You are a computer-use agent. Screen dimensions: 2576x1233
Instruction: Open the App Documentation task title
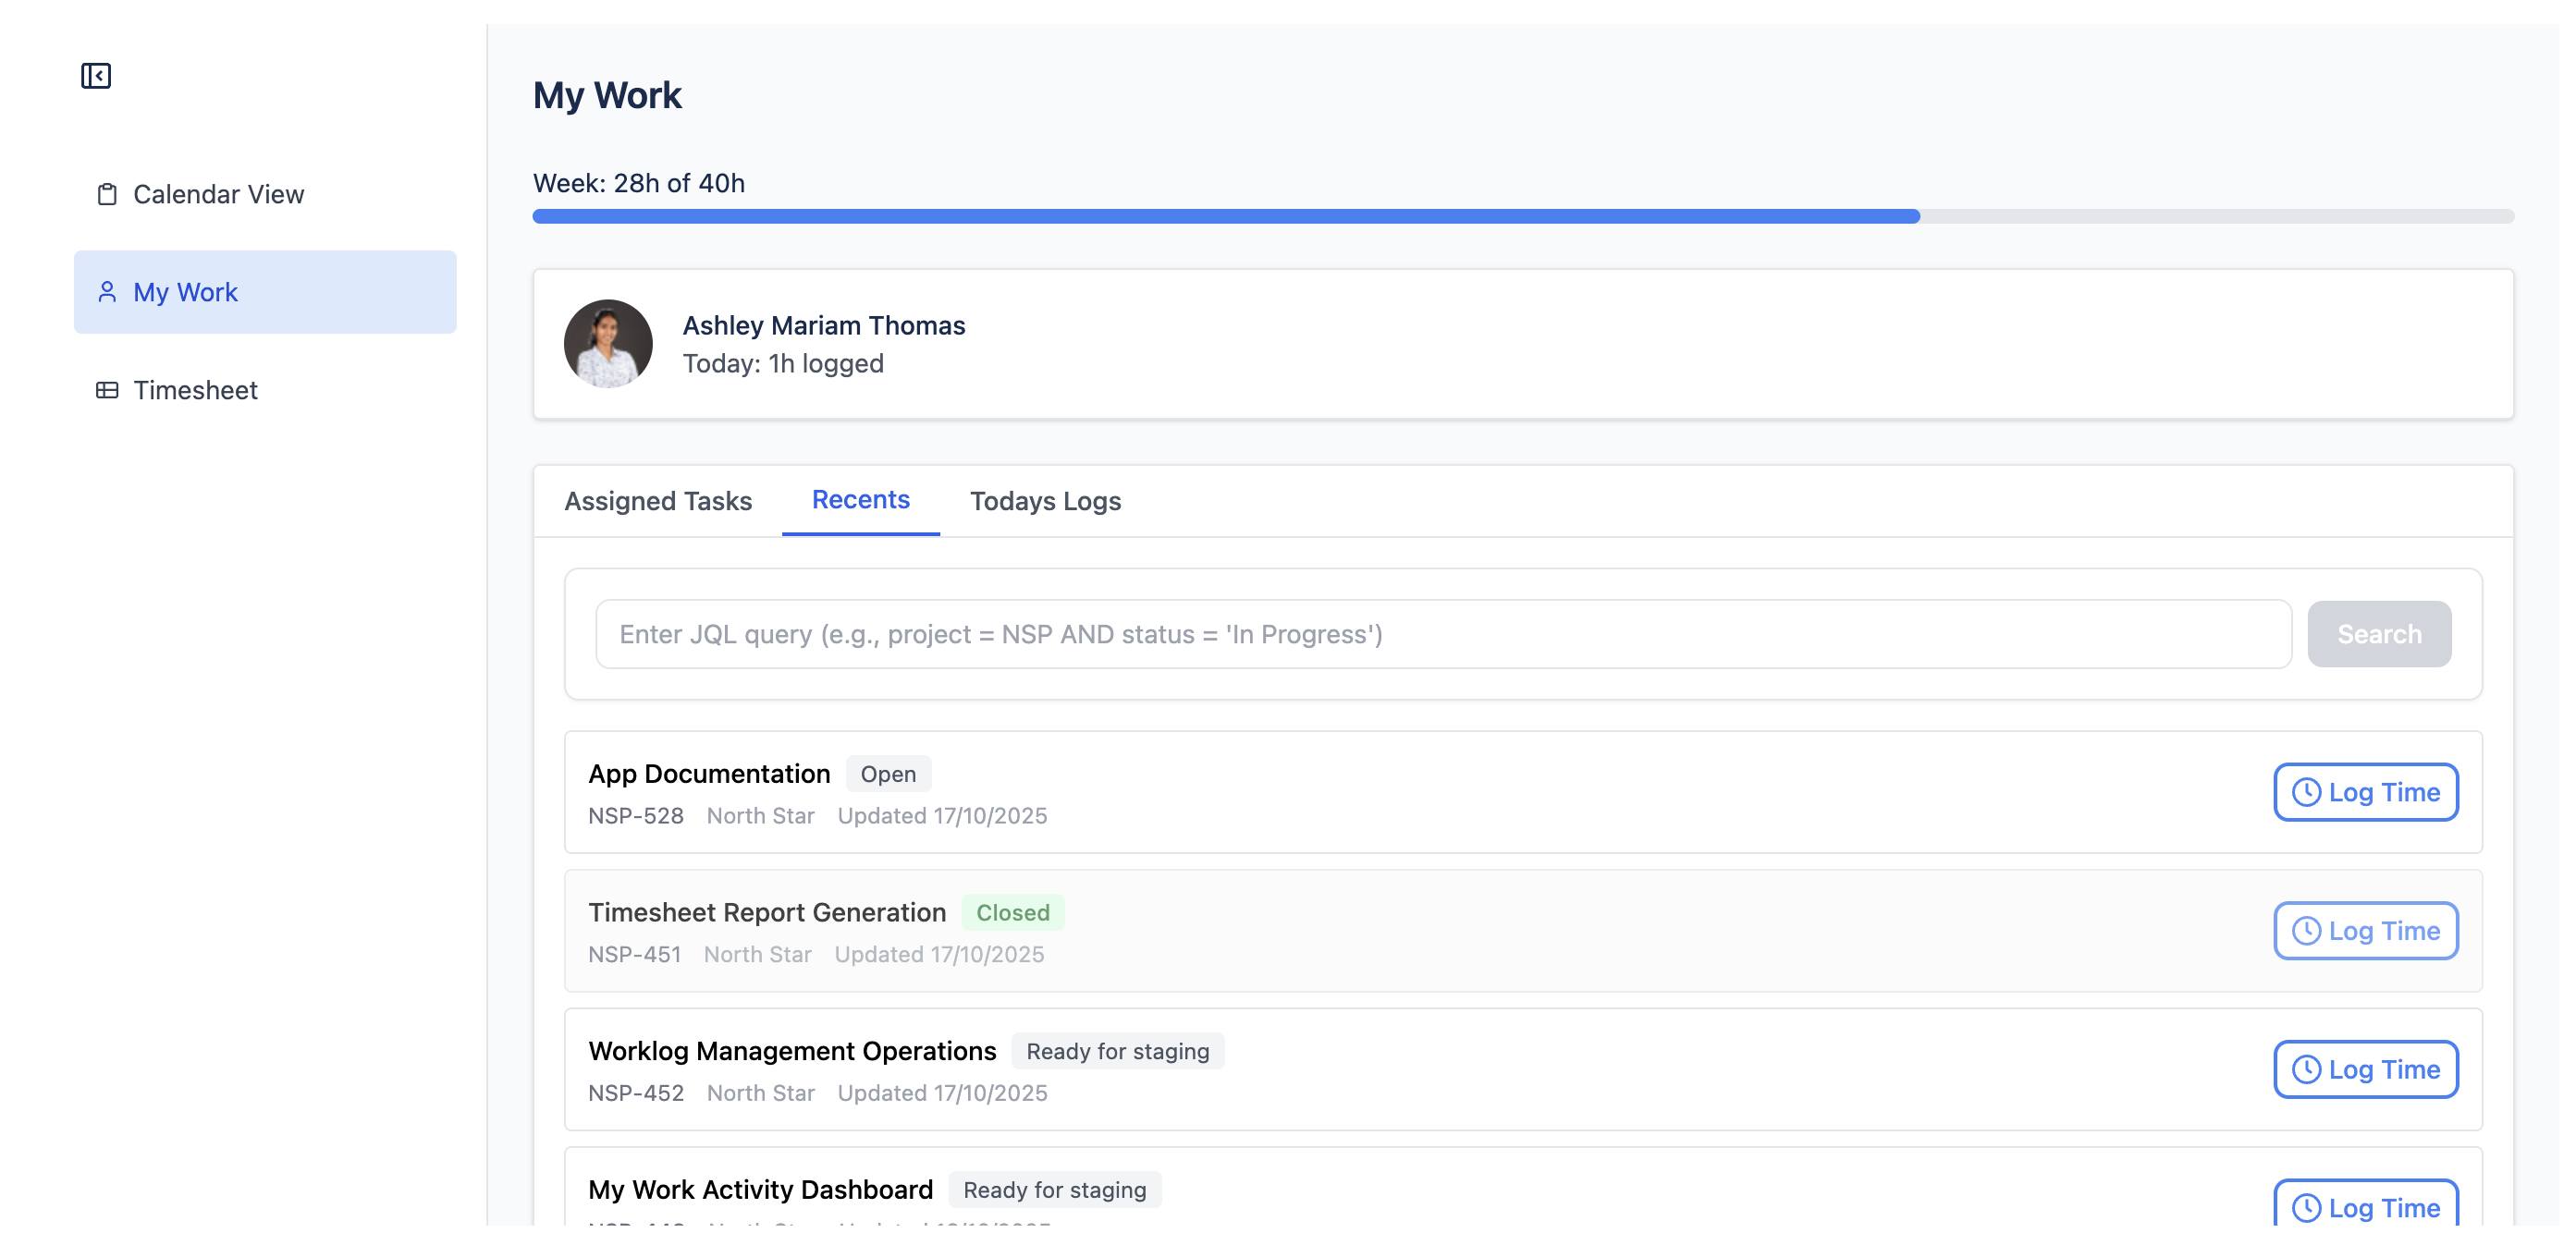[709, 773]
